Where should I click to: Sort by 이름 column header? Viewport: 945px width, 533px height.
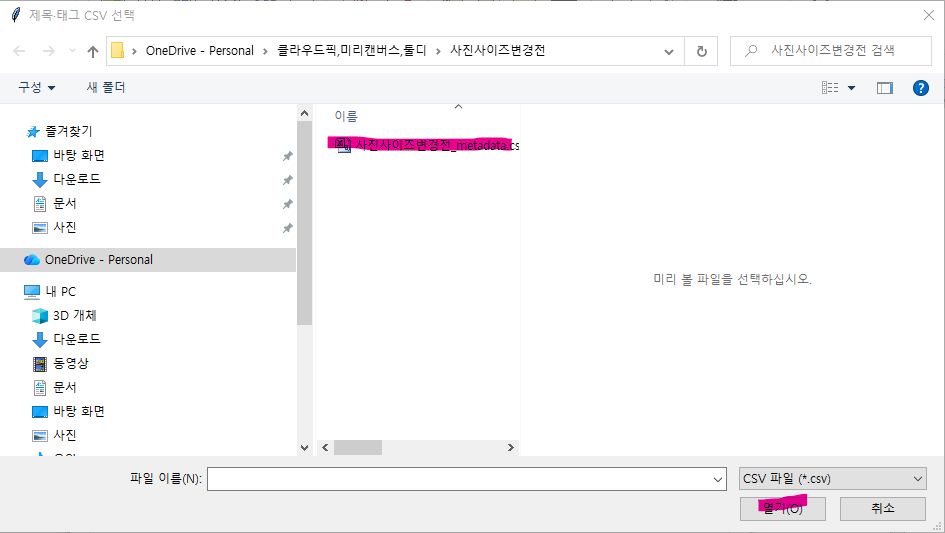point(346,116)
